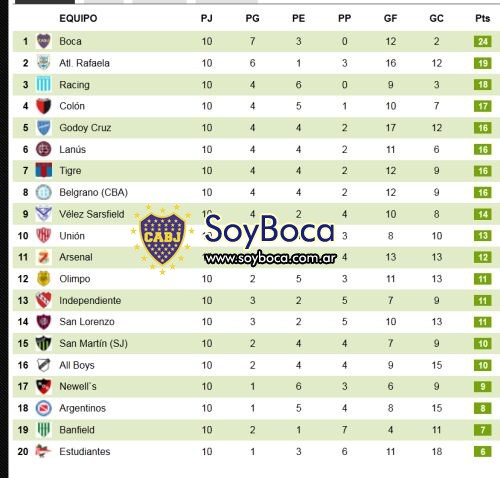Click the Estudiantes crest icon
Image resolution: width=500 pixels, height=478 pixels.
pyautogui.click(x=44, y=451)
